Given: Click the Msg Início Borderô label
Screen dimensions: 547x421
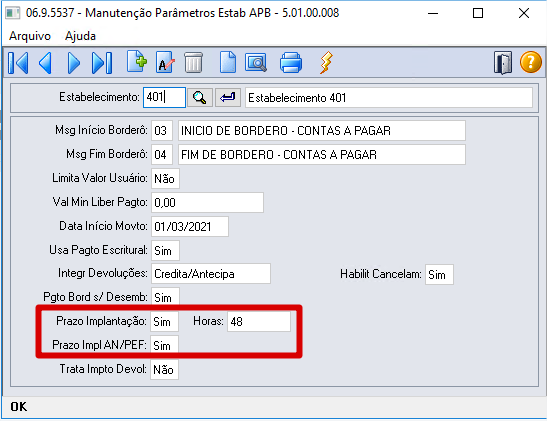Looking at the screenshot, I should pyautogui.click(x=102, y=130).
